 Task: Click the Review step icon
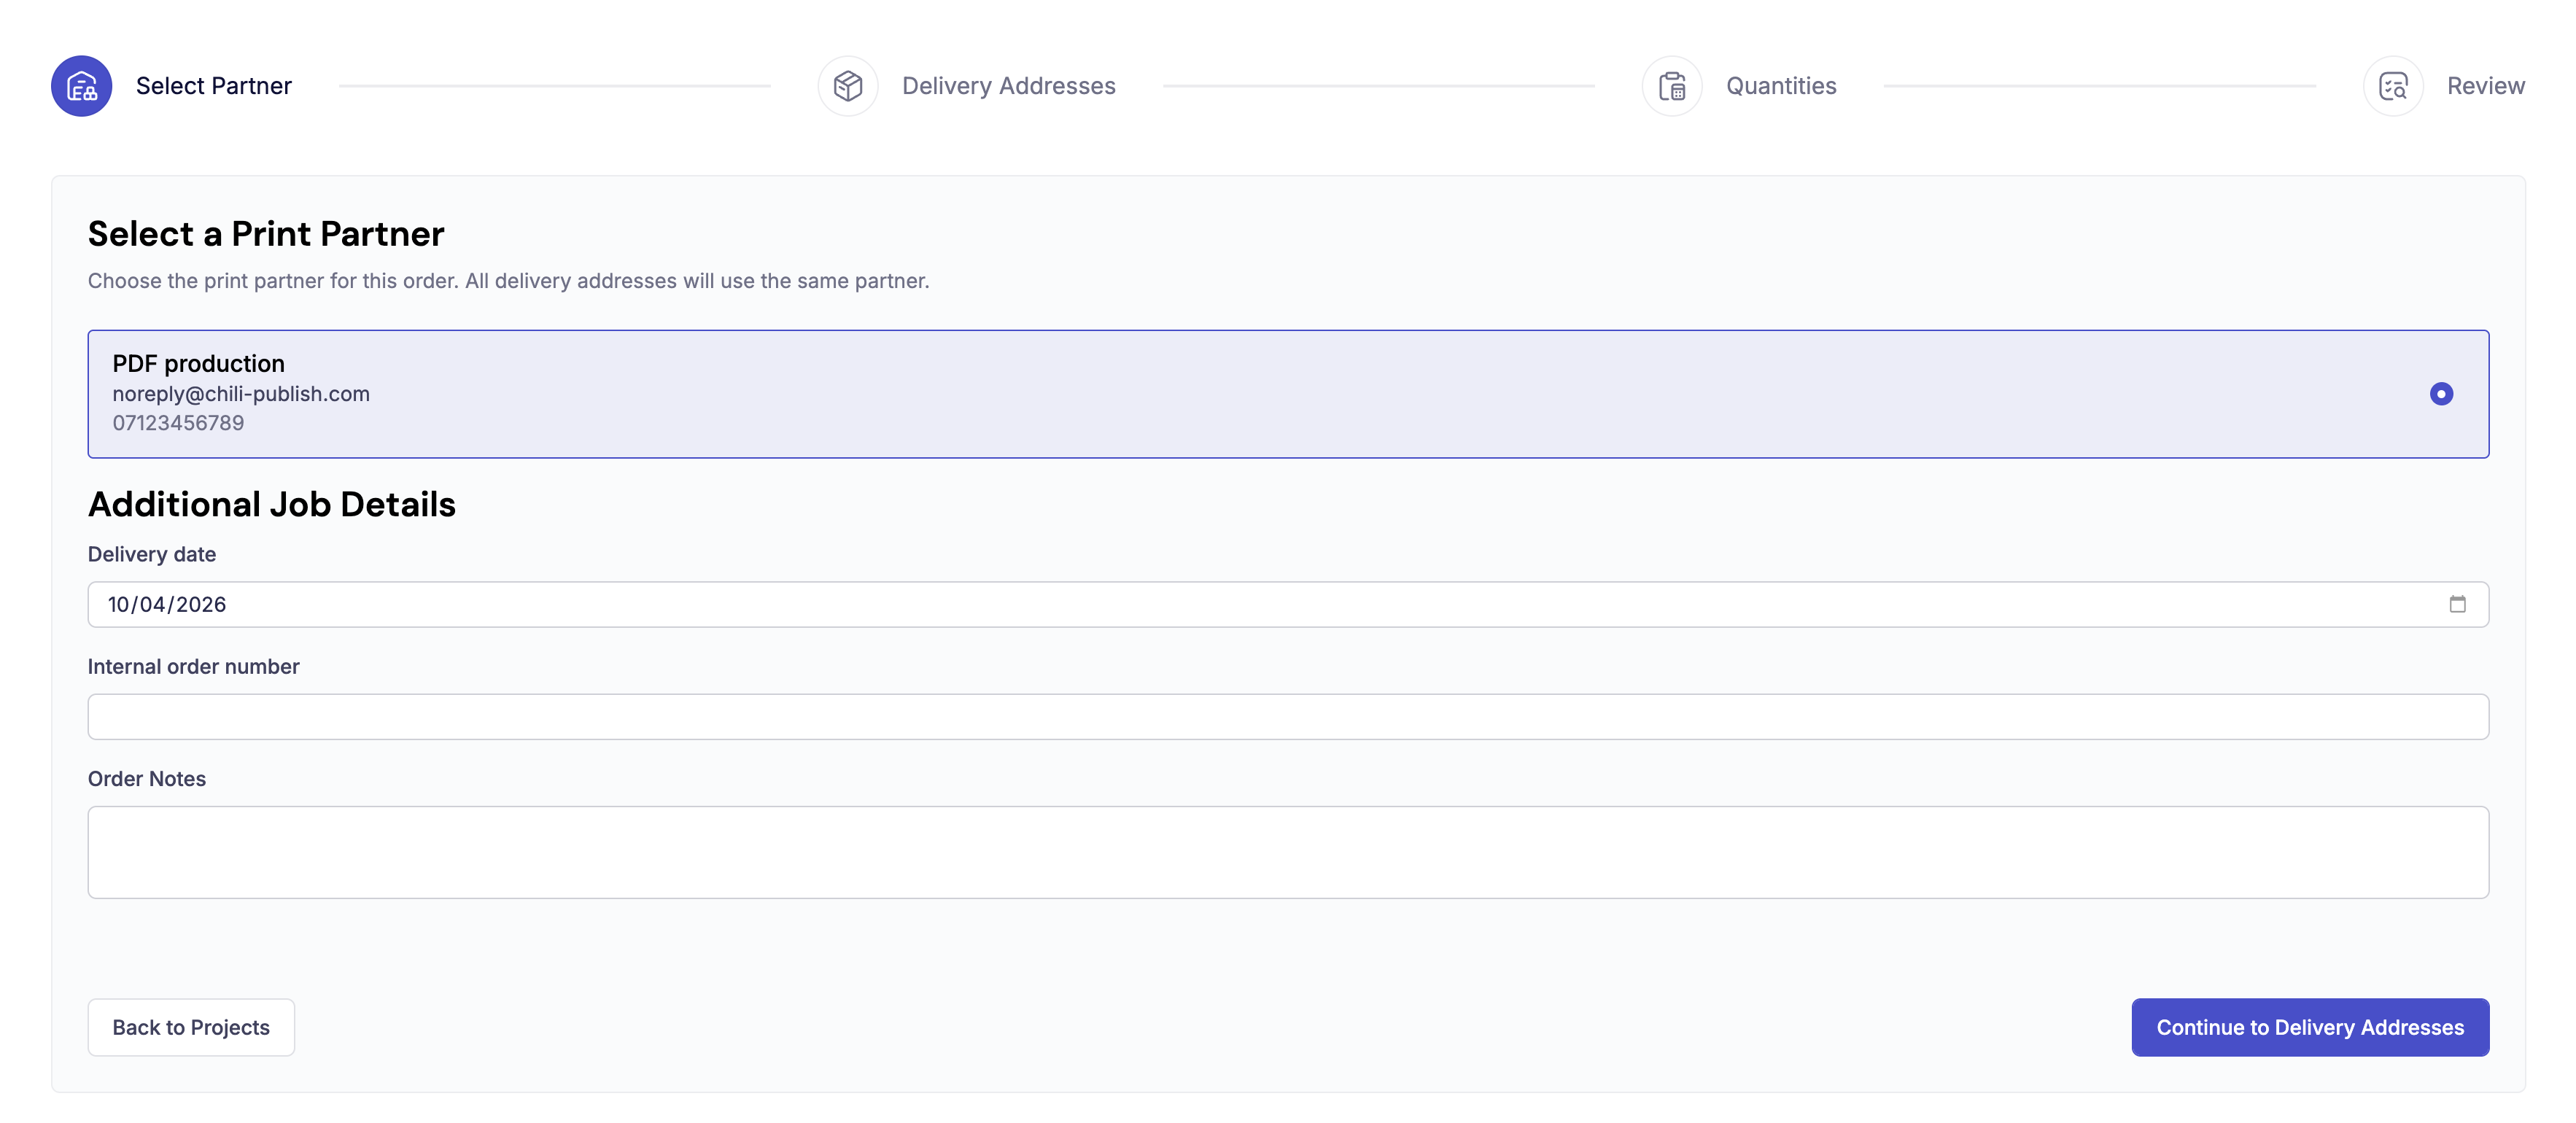coord(2394,86)
